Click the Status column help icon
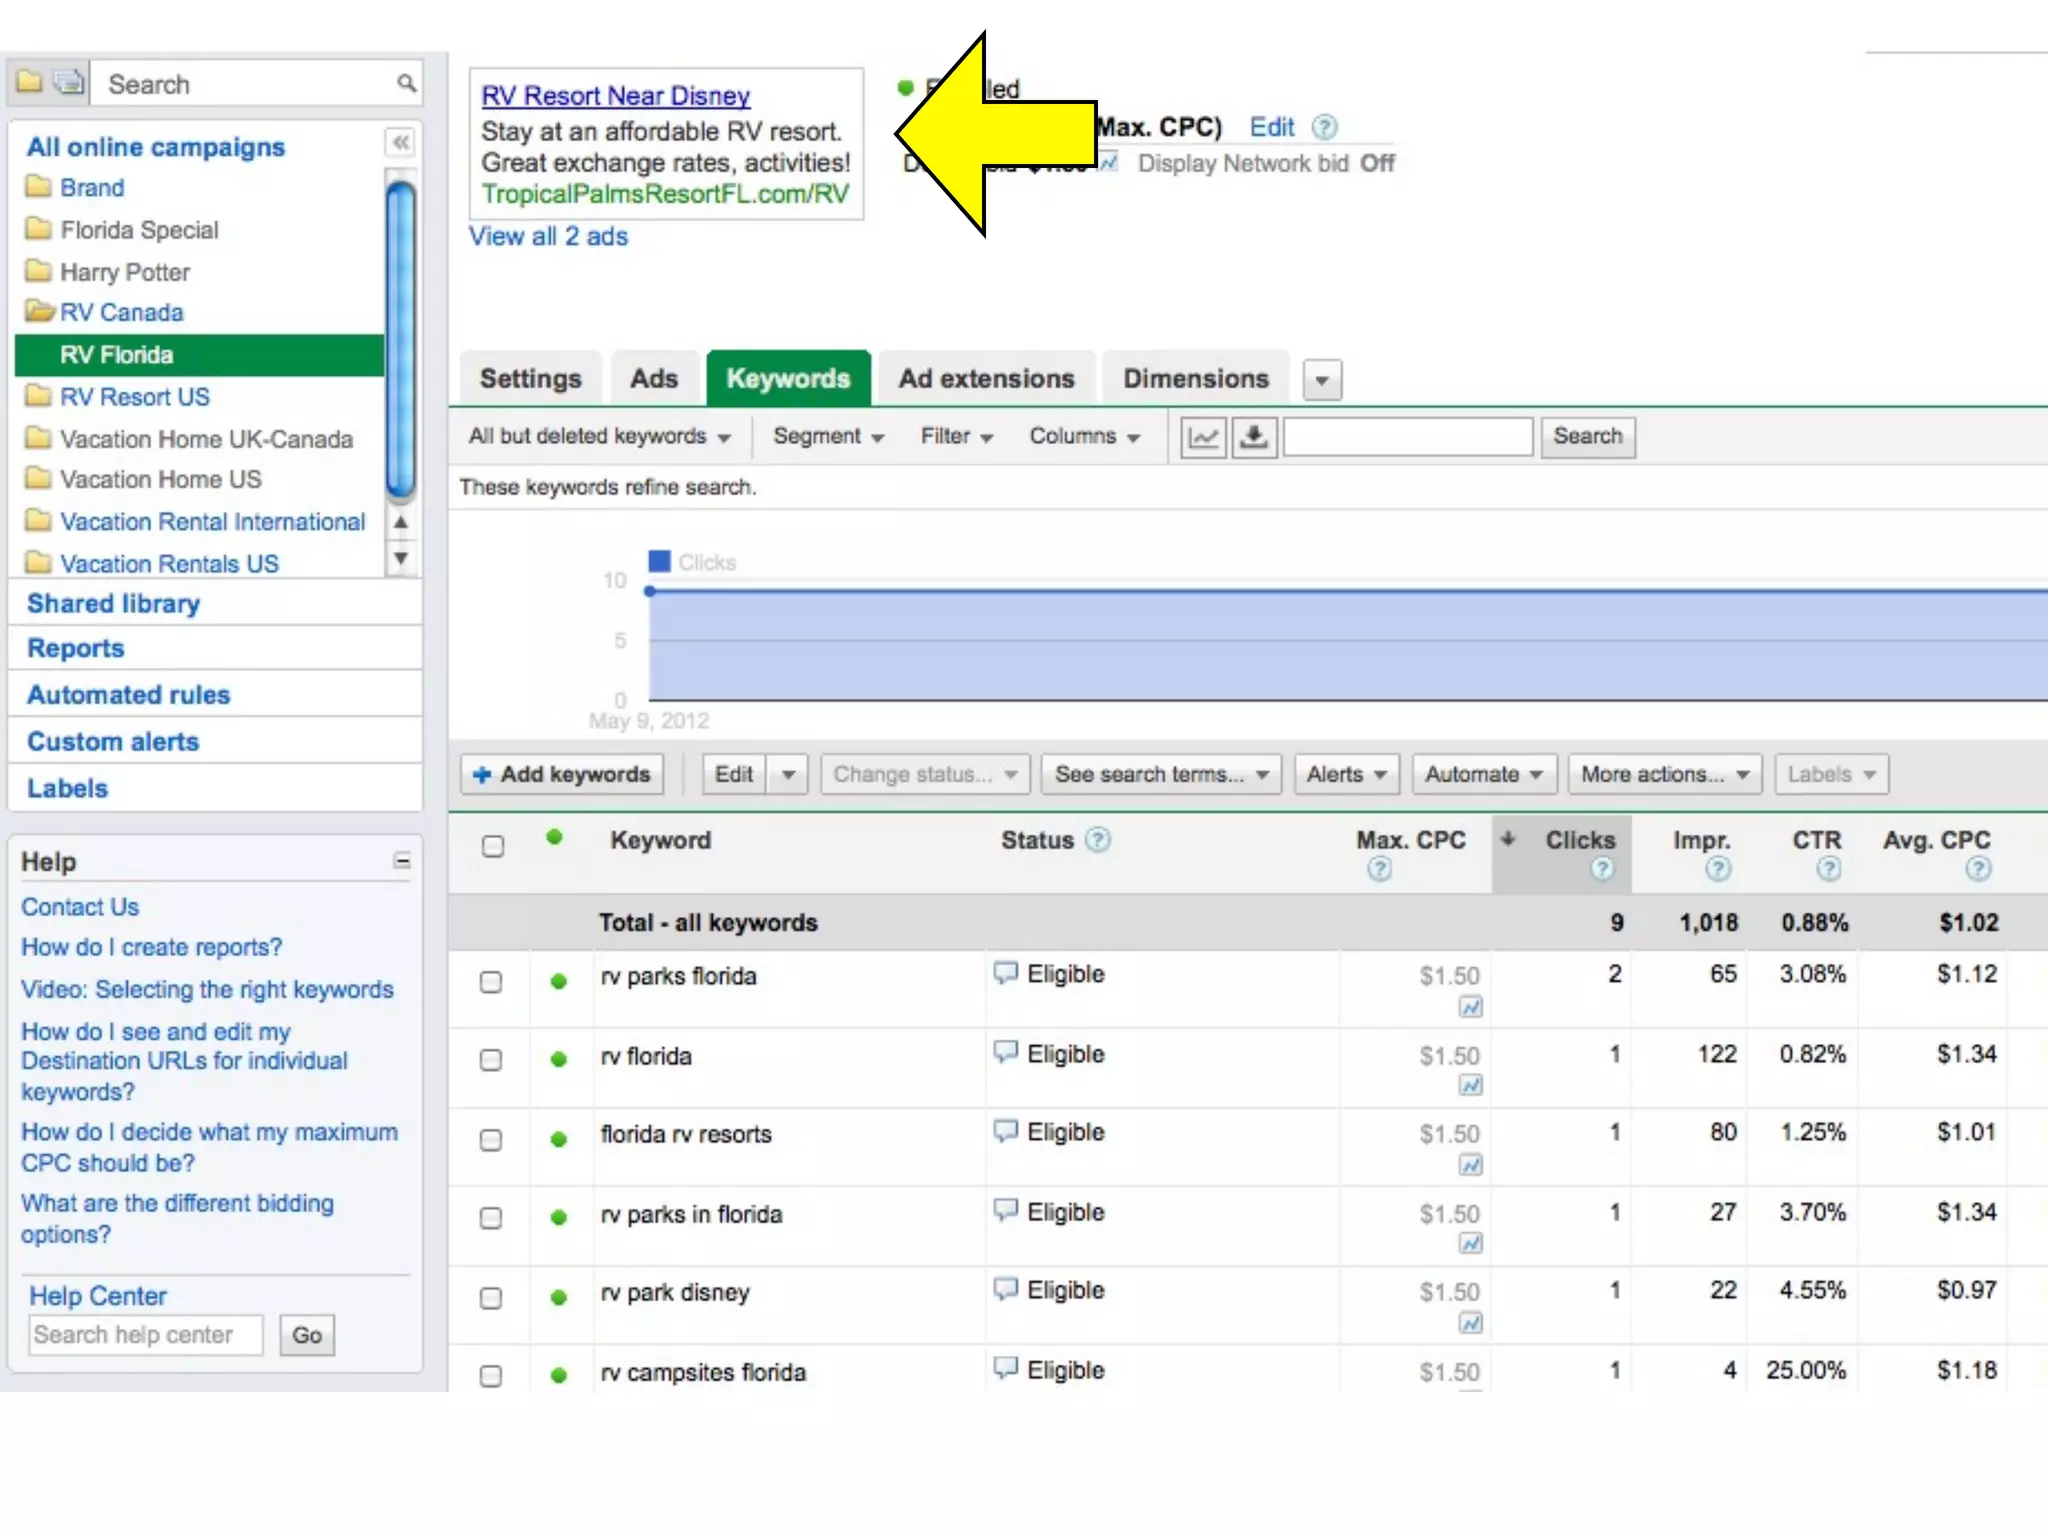Viewport: 2048px width, 1536px height. click(x=1098, y=840)
